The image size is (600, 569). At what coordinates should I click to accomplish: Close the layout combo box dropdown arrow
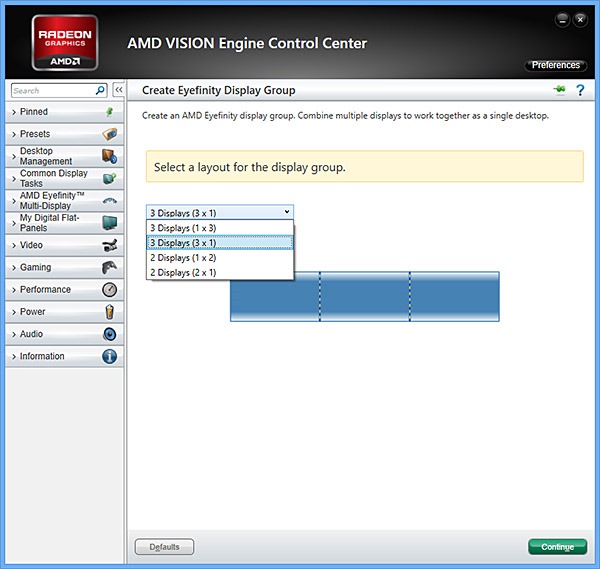tap(287, 212)
